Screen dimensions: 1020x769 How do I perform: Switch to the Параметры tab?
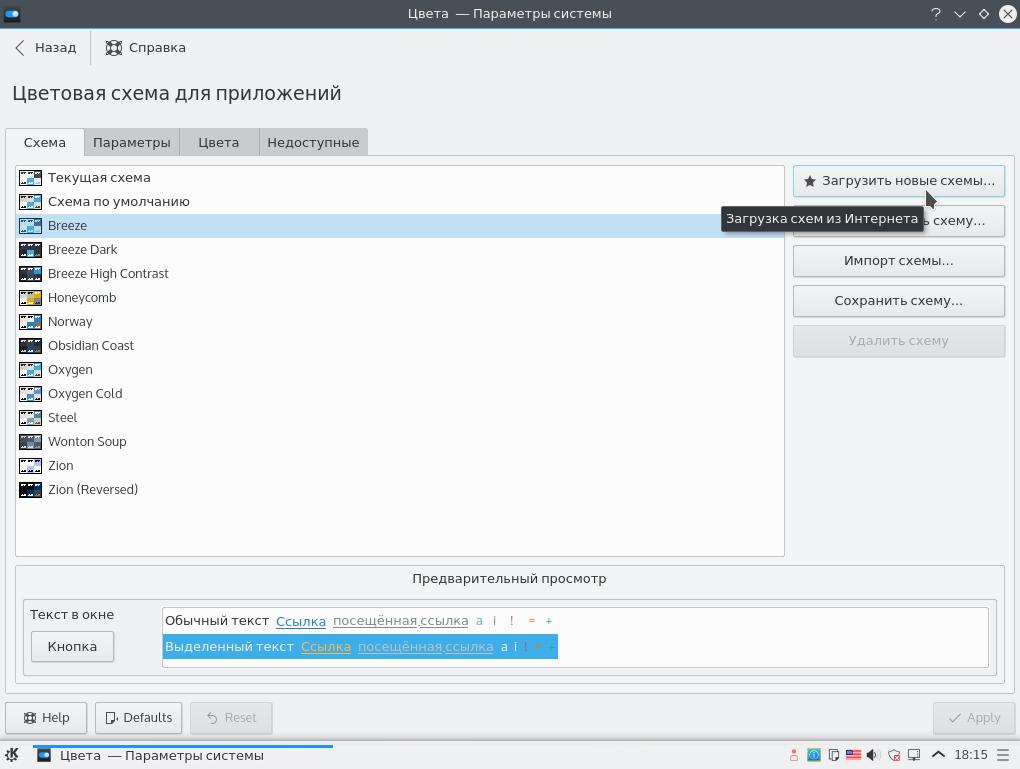click(x=131, y=142)
